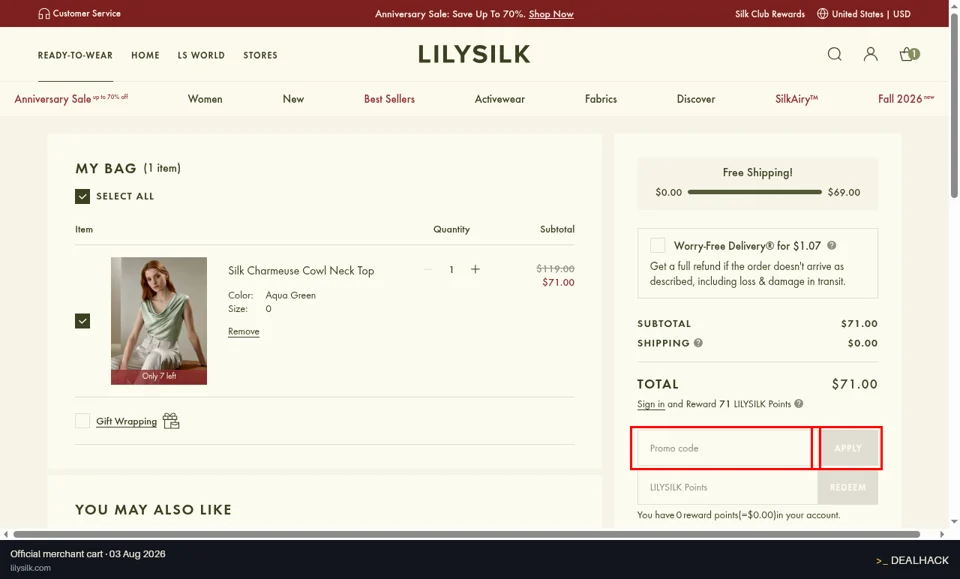Open the Activewear category
960x579 pixels.
(x=500, y=99)
